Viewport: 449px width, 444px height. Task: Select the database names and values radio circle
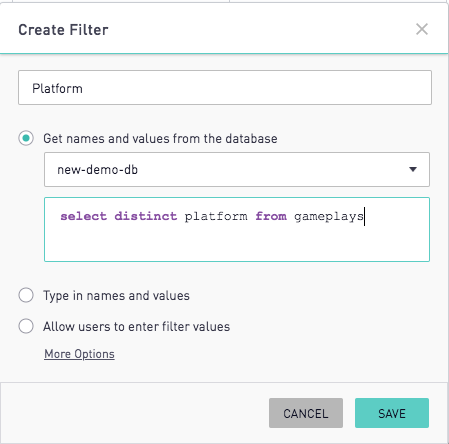(x=26, y=138)
